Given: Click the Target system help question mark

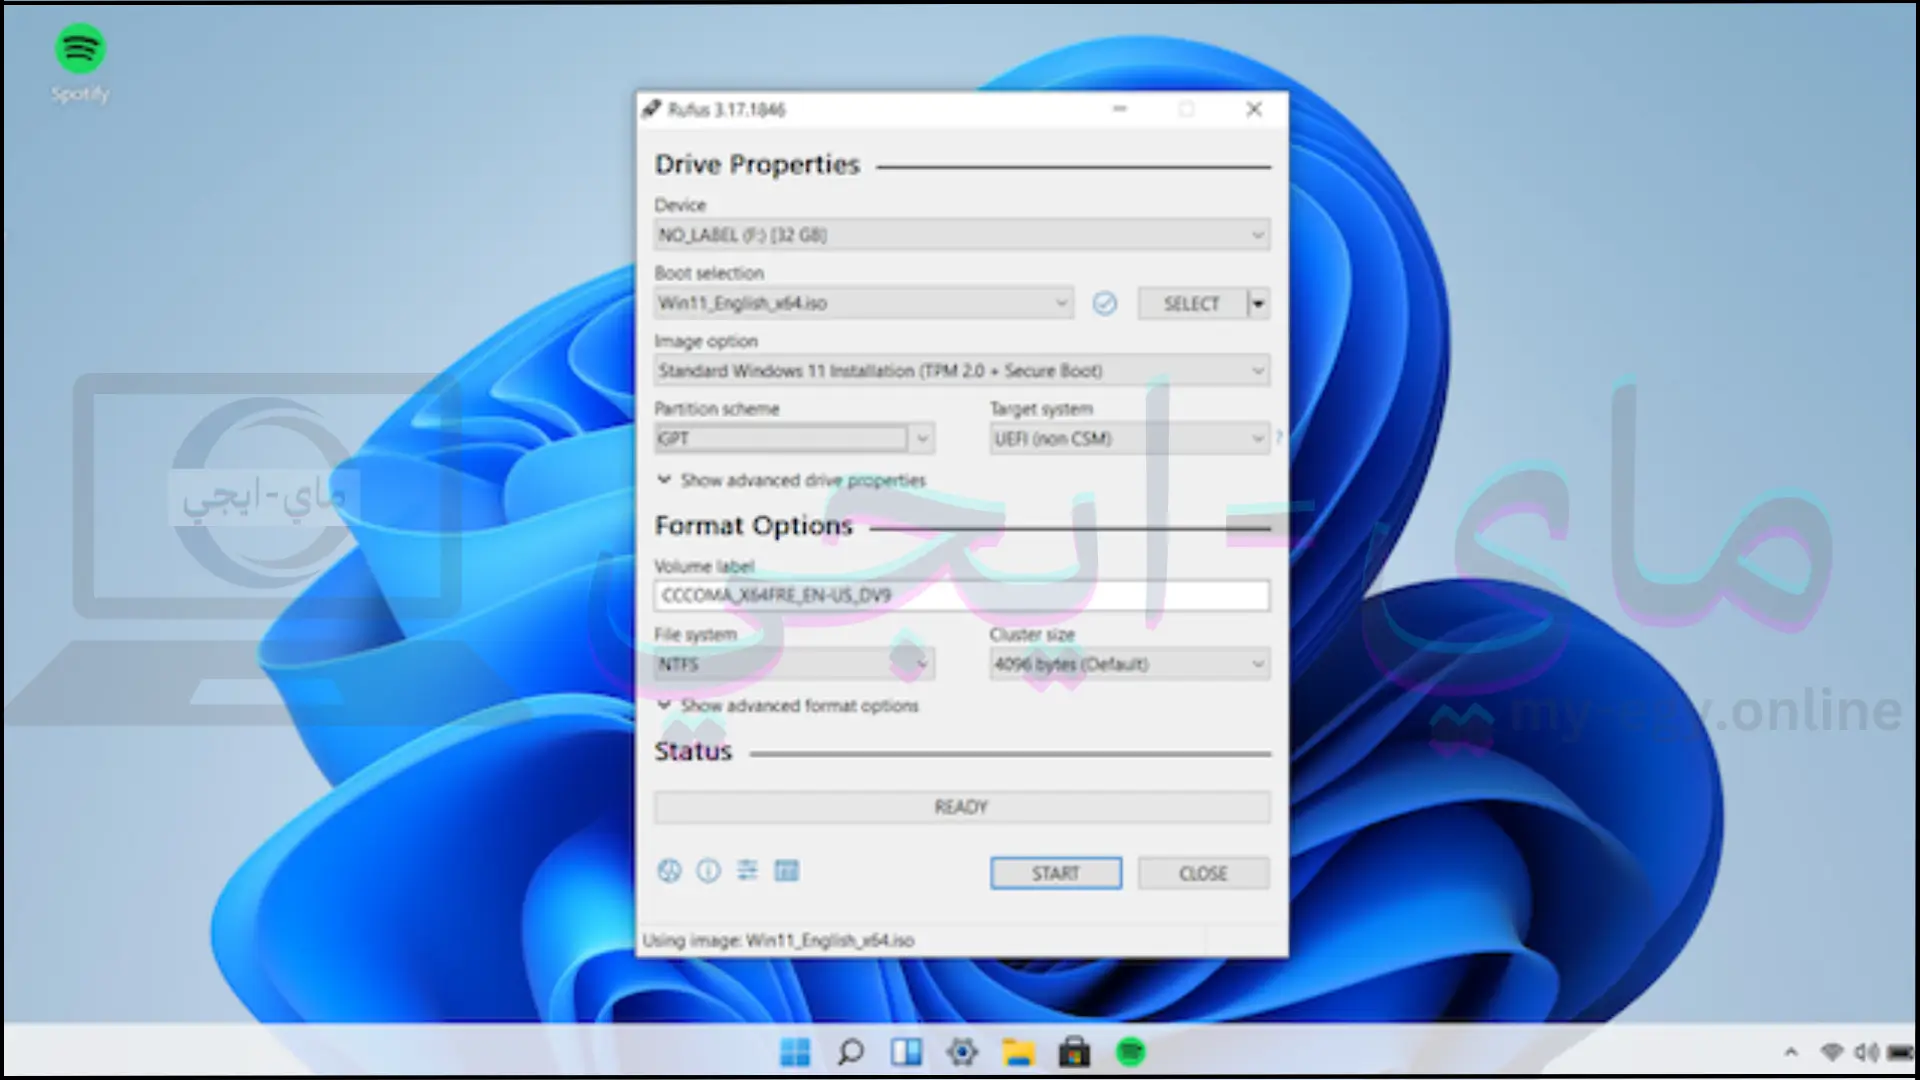Looking at the screenshot, I should [1279, 437].
